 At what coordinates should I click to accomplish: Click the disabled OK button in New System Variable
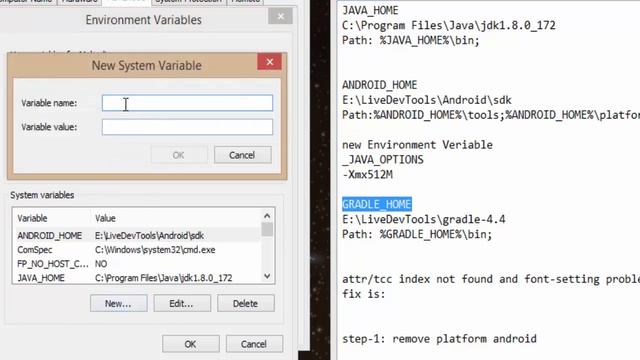179,155
